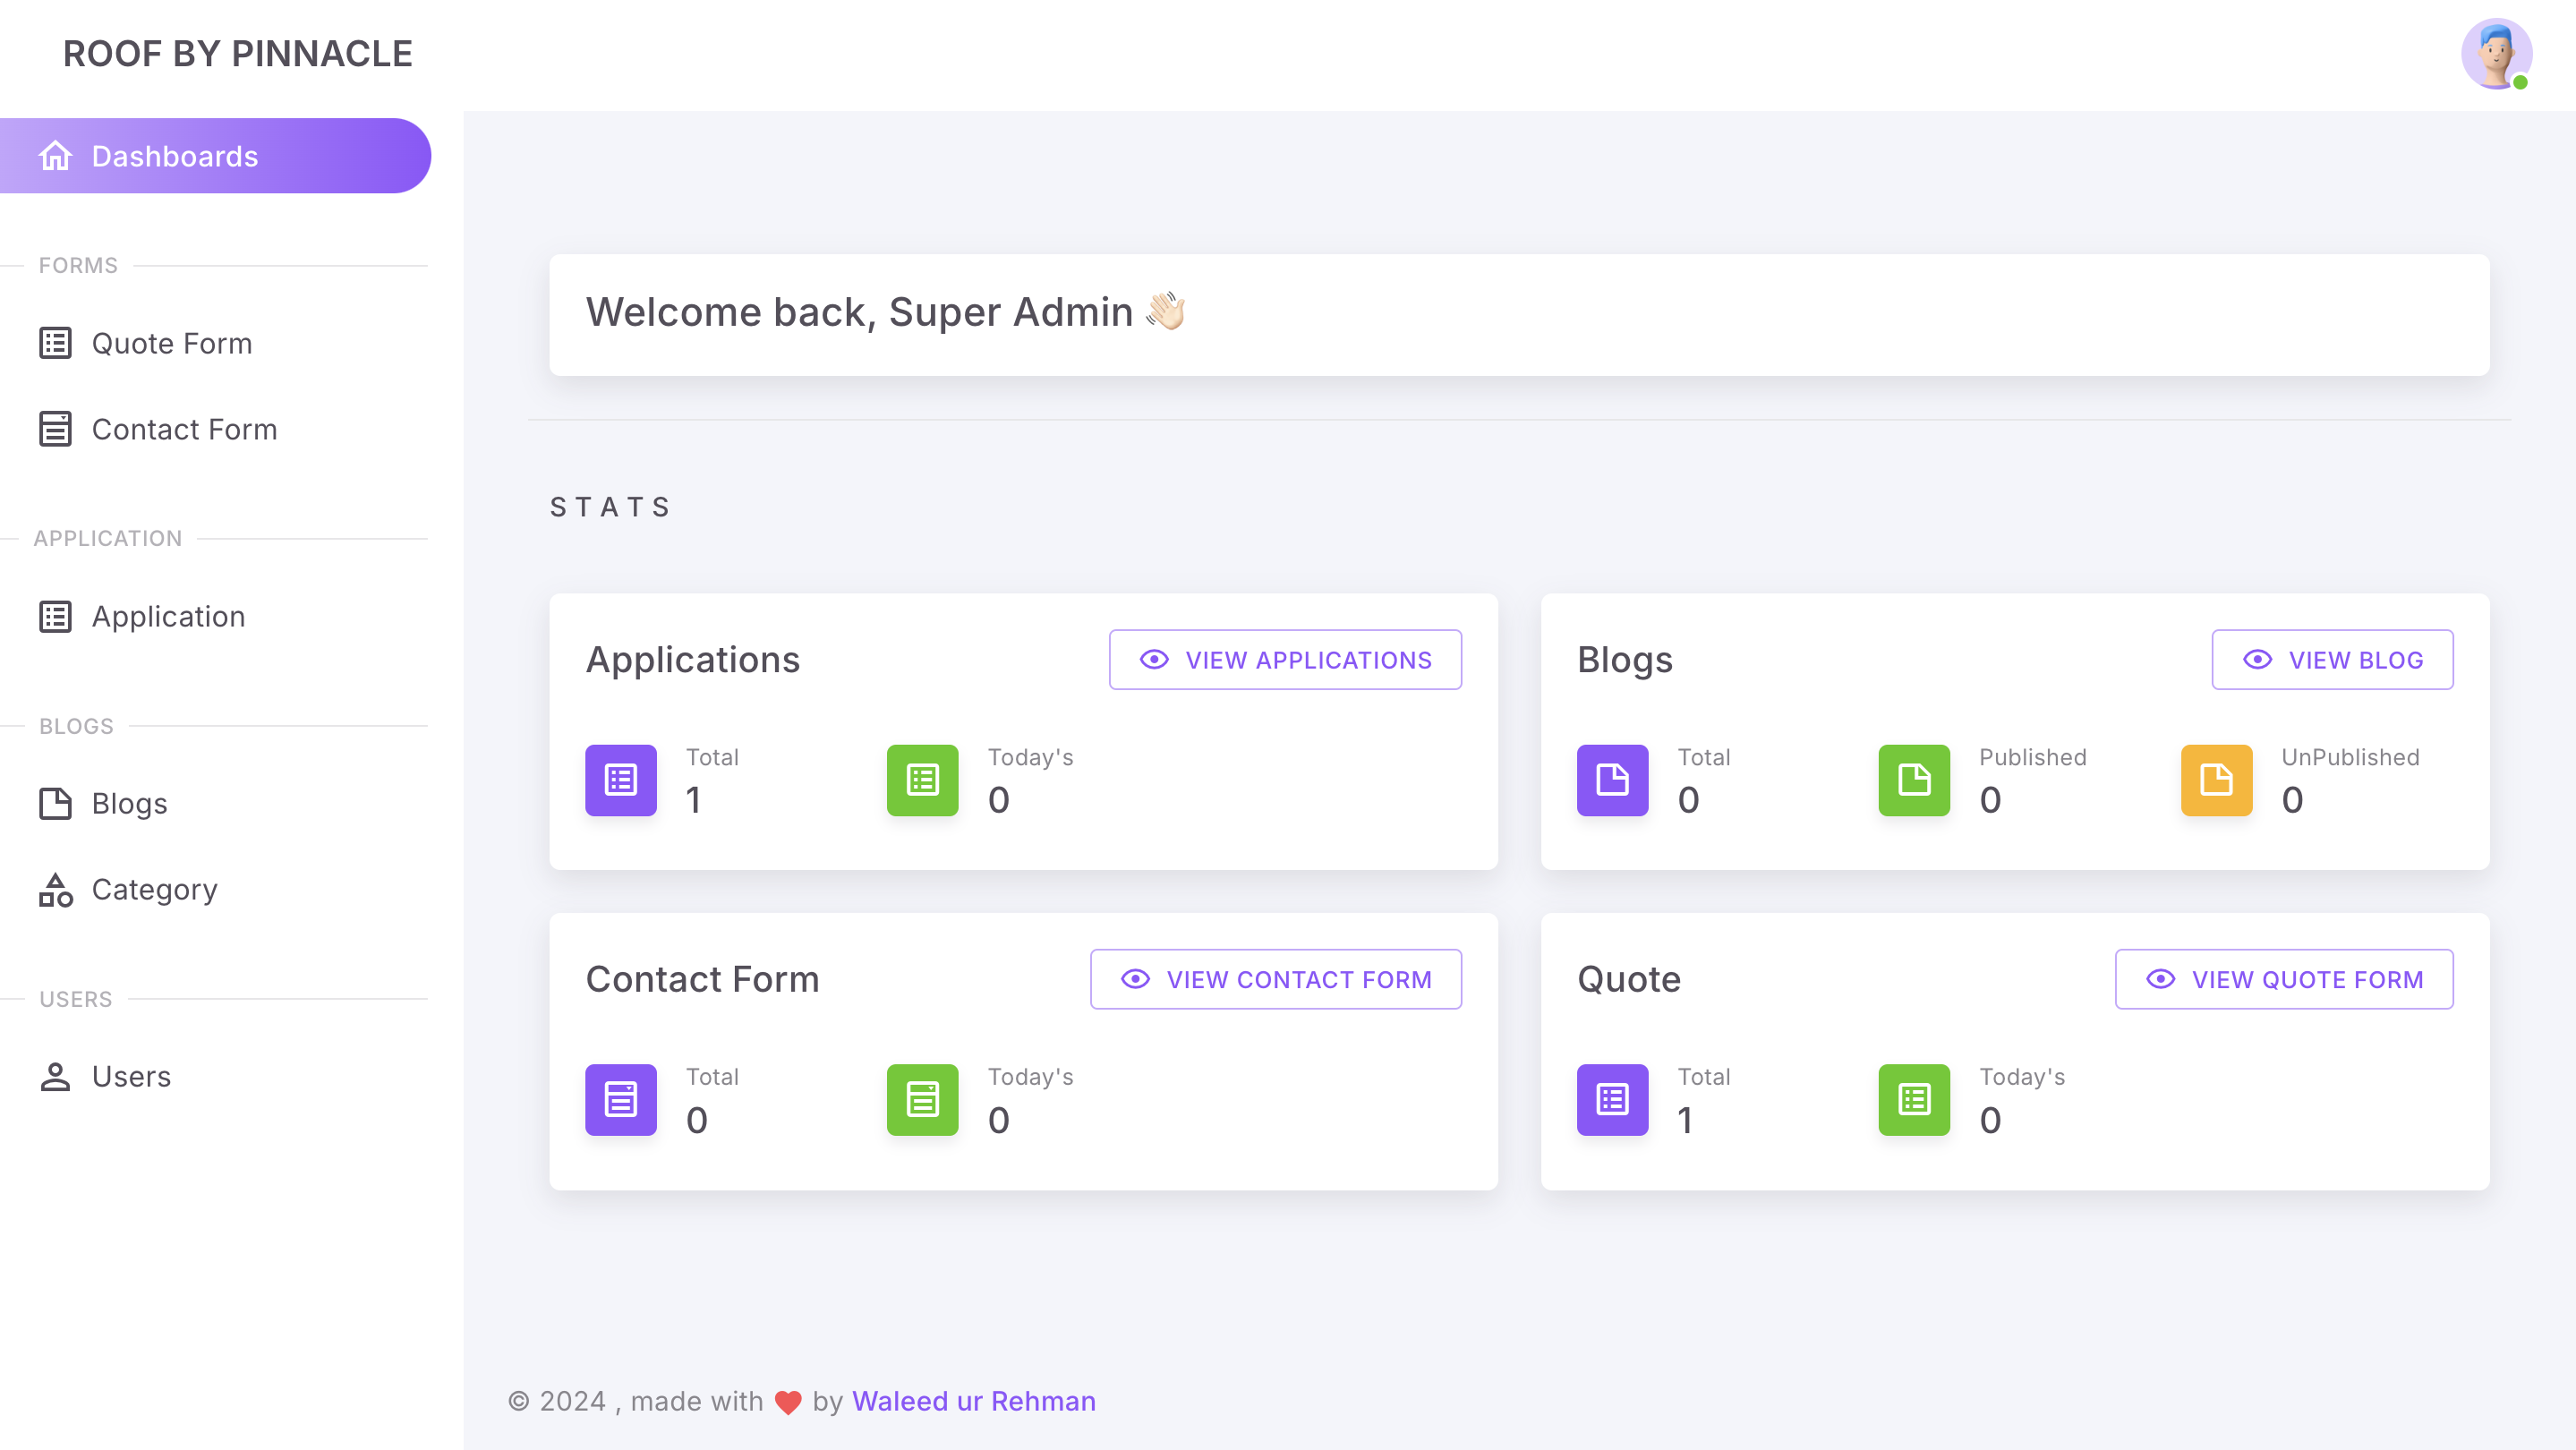
Task: Expand the USERS section in sidebar
Action: click(x=74, y=999)
